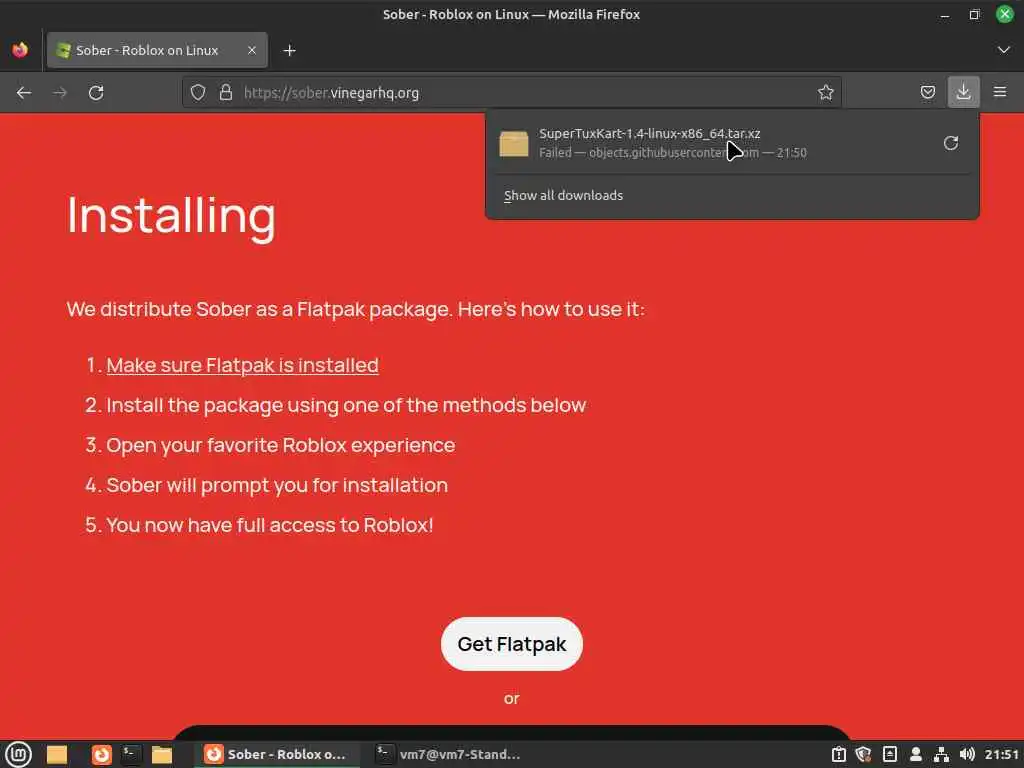Expand the list all tabs chevron
The height and width of the screenshot is (768, 1024).
click(1004, 50)
